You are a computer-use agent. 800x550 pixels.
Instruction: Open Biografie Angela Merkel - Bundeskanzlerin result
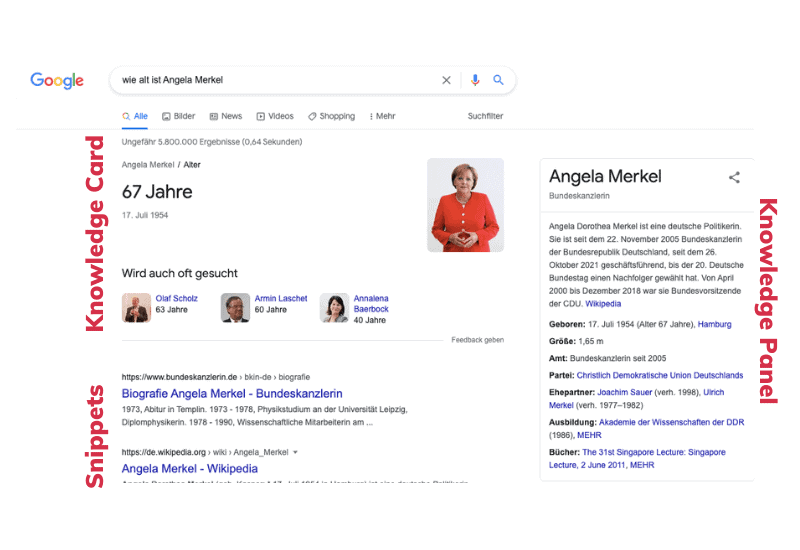[232, 393]
